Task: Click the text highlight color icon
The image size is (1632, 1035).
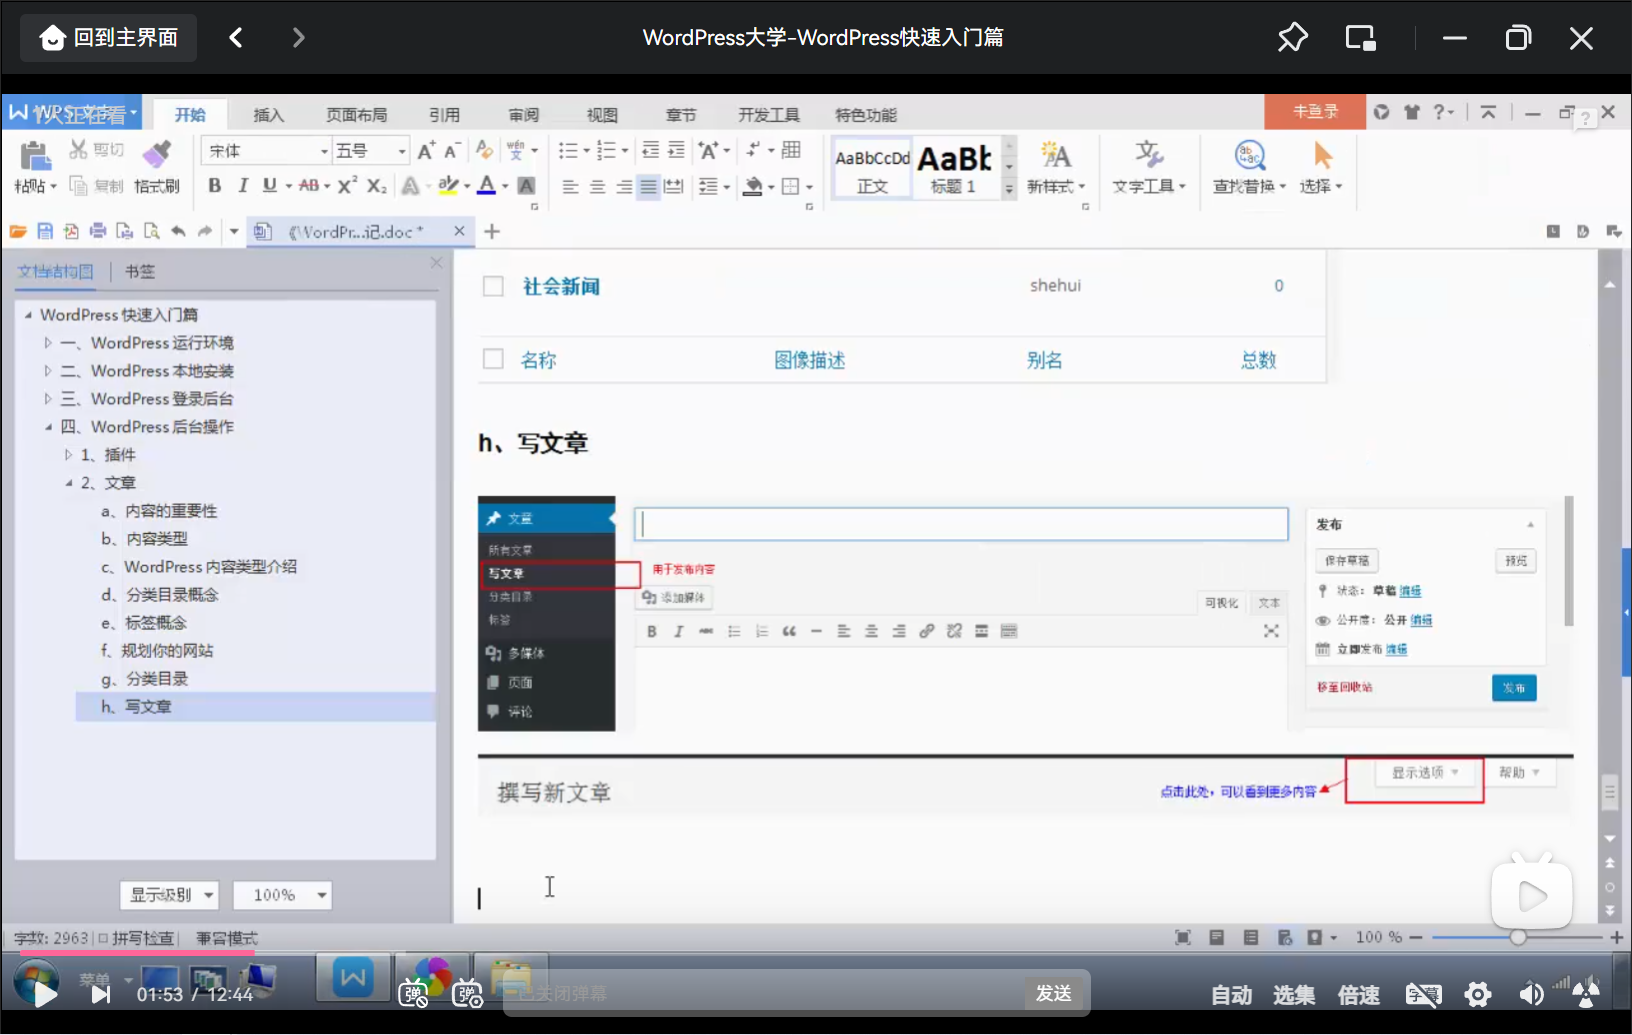Action: (448, 186)
